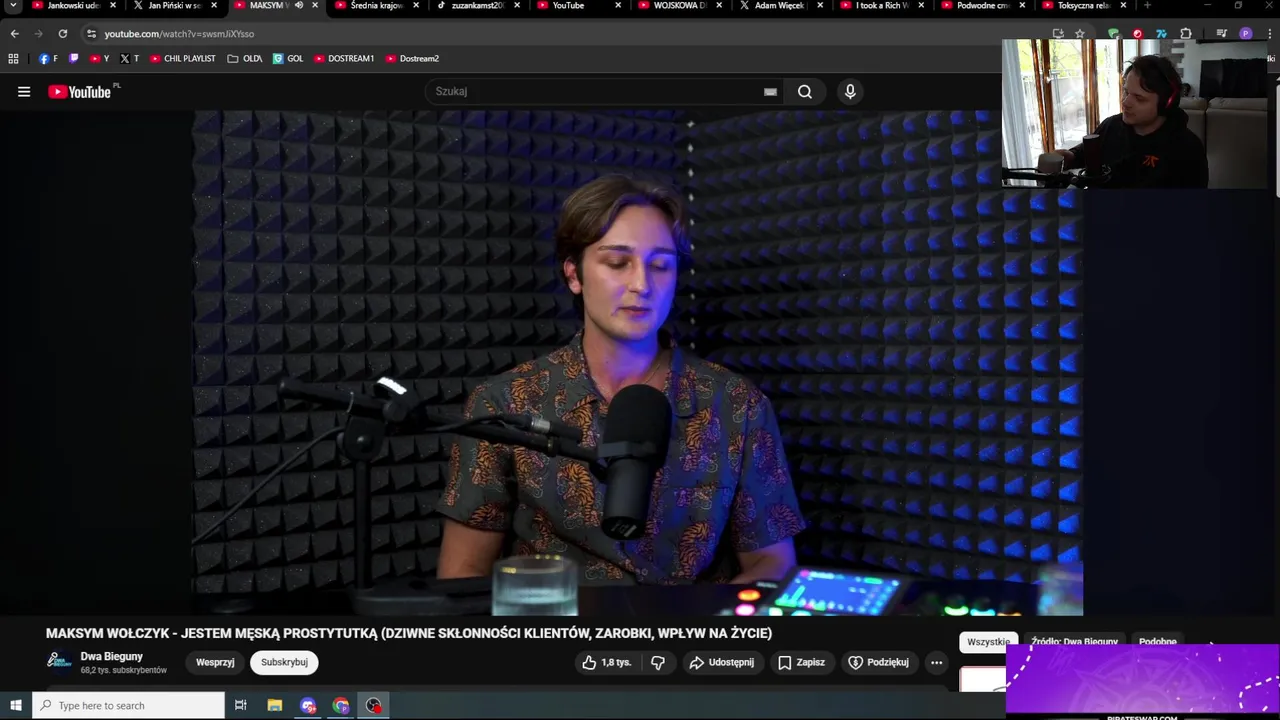This screenshot has width=1280, height=720.
Task: Open CHIL PLAYLIST bookmark
Action: [182, 59]
